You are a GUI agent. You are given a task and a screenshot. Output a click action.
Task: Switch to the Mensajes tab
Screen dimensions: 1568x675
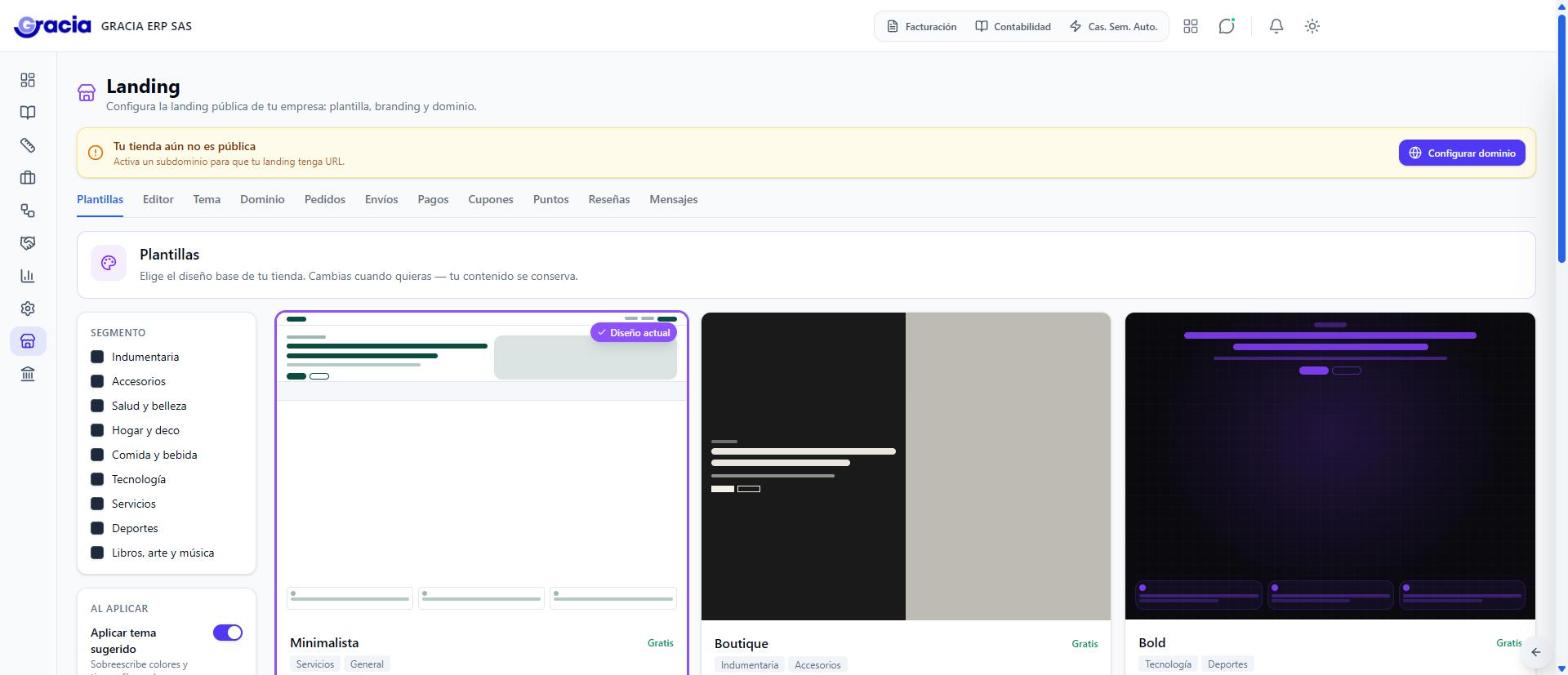673,199
